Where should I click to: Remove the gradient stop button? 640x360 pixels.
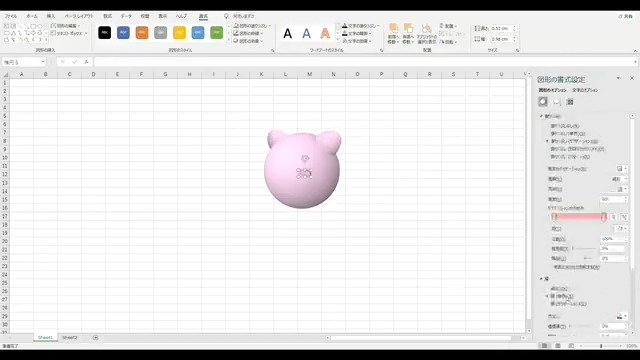pos(623,218)
